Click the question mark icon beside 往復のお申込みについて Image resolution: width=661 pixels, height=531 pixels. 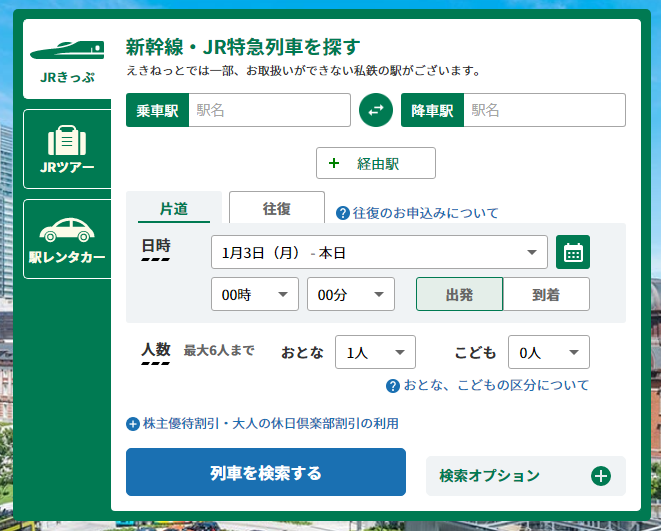(343, 213)
